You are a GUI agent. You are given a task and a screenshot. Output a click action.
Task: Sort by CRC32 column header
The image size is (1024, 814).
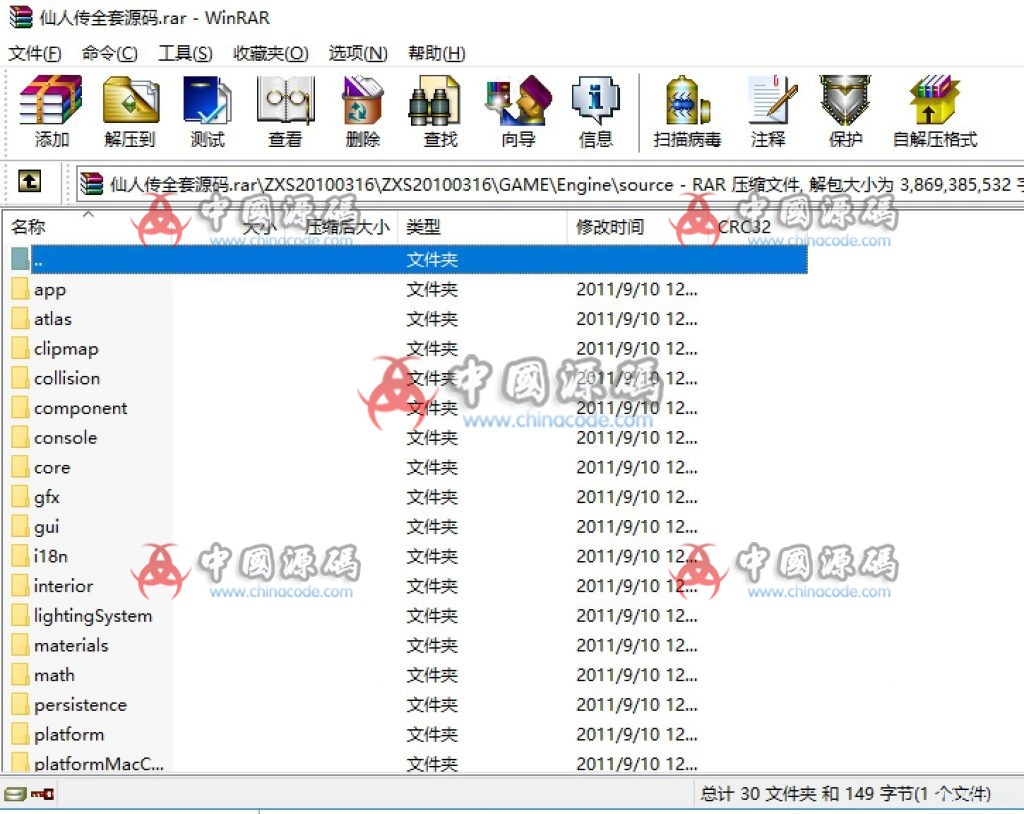[744, 227]
